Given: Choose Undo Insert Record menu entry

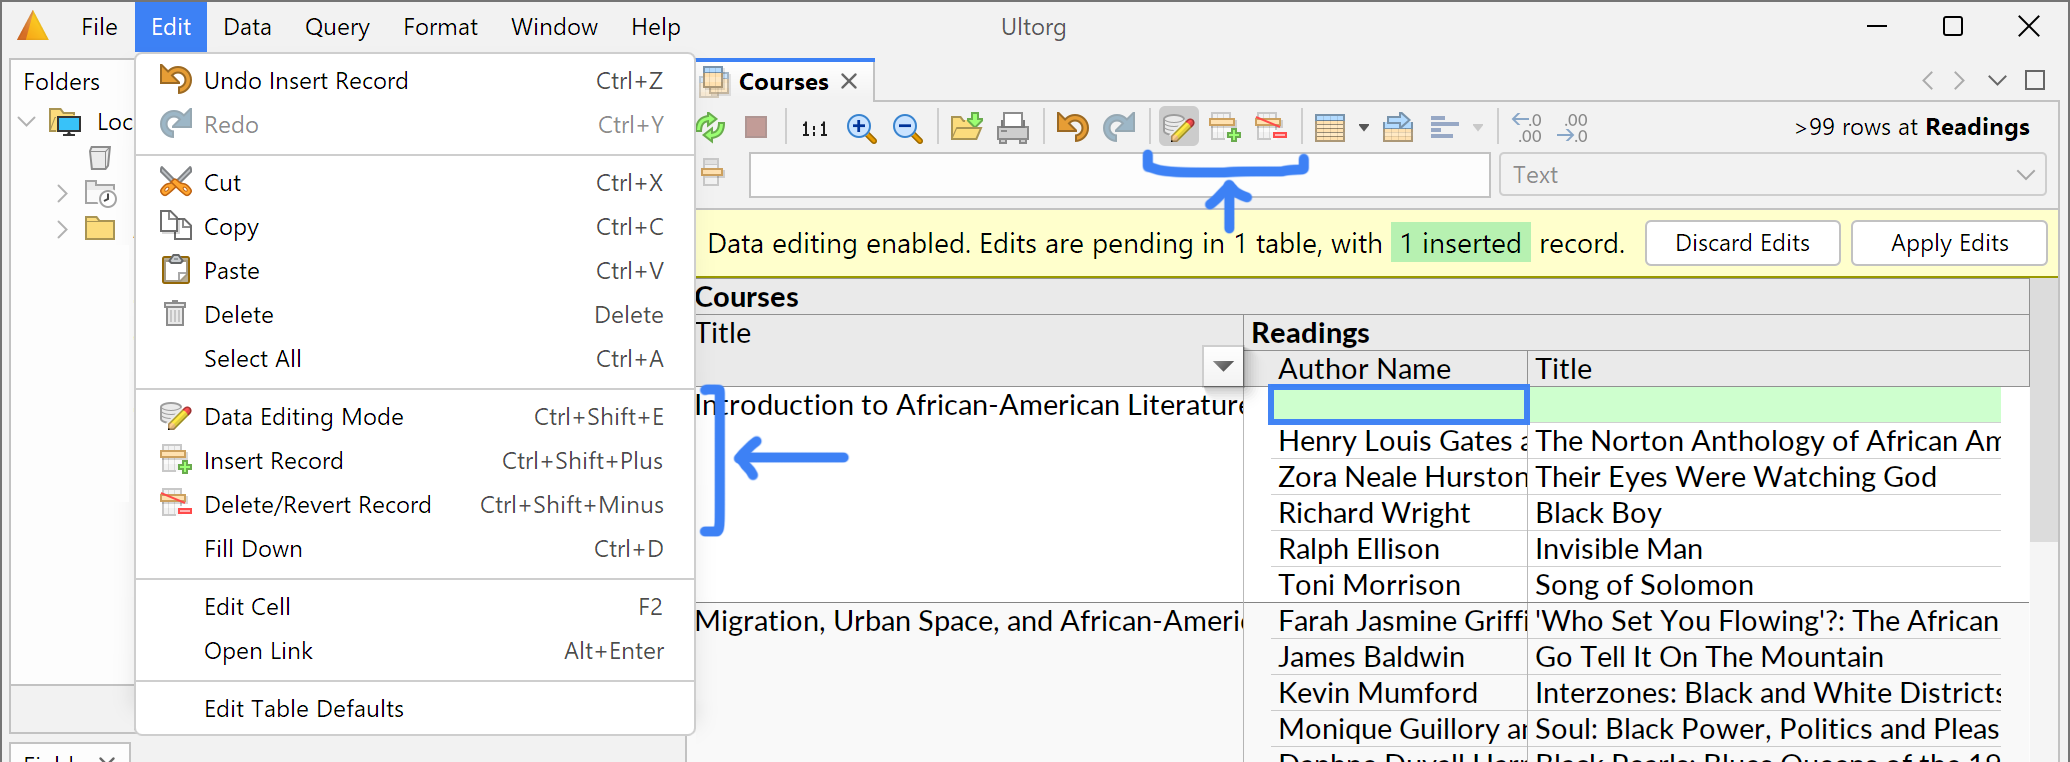Looking at the screenshot, I should [x=415, y=81].
